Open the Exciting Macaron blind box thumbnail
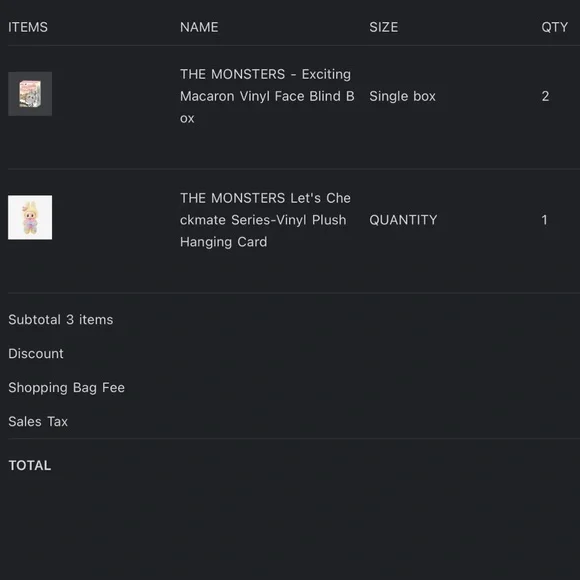Screen dimensions: 580x580 coord(30,94)
